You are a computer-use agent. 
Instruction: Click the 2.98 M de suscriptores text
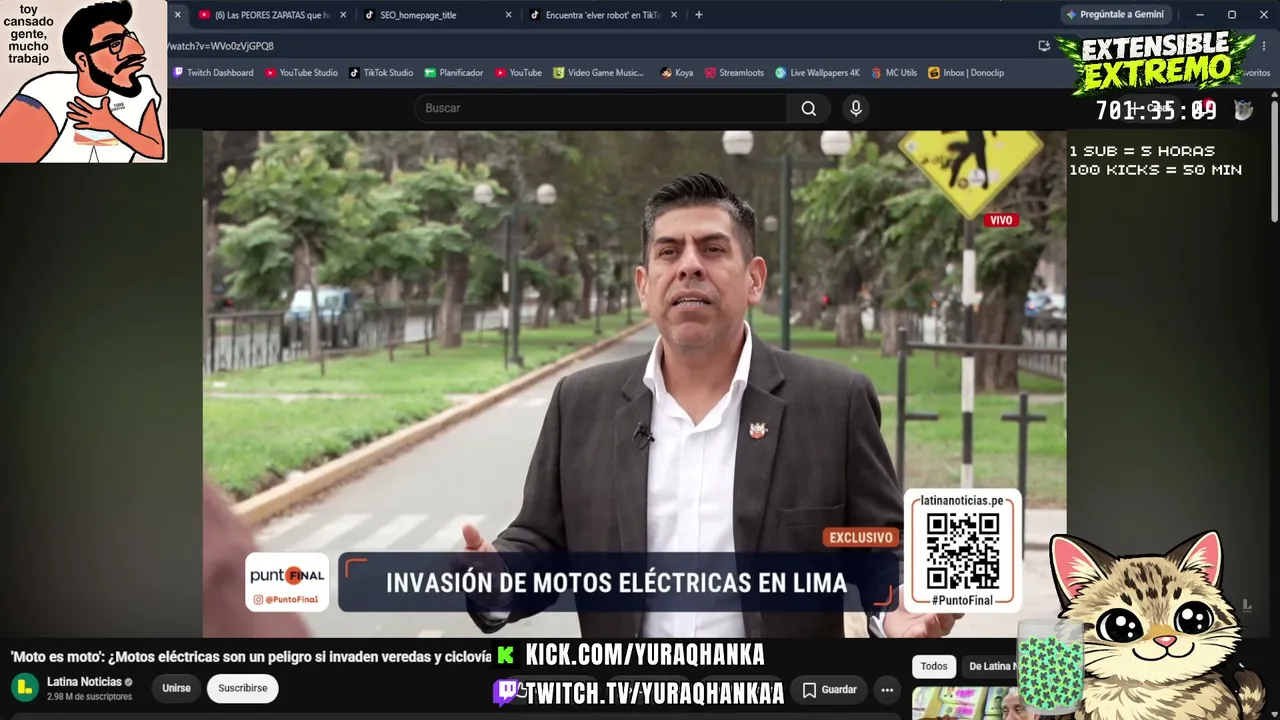point(89,697)
